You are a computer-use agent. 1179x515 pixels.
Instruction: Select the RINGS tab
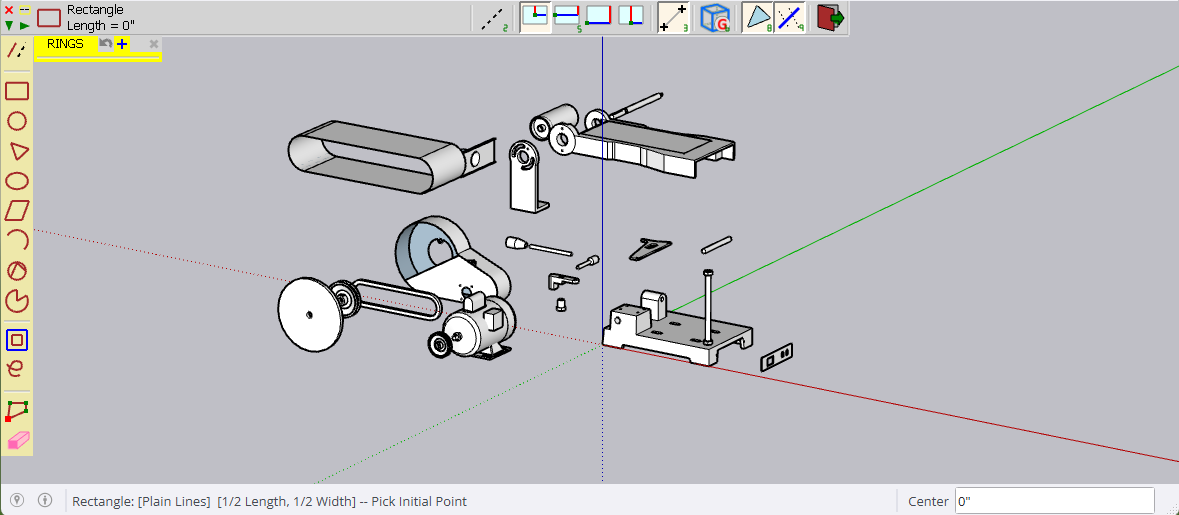tap(65, 44)
